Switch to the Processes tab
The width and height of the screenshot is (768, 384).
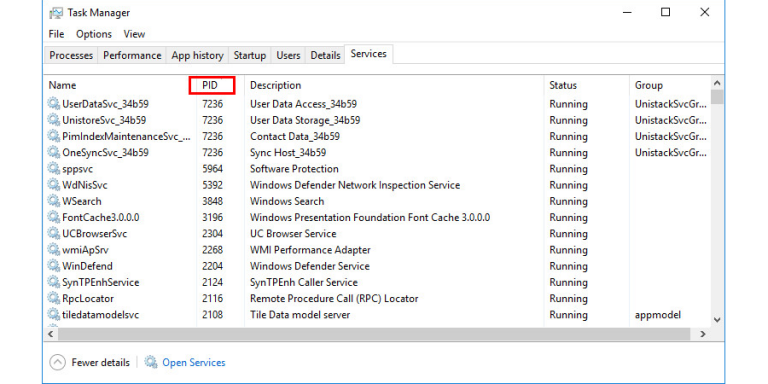tap(71, 55)
